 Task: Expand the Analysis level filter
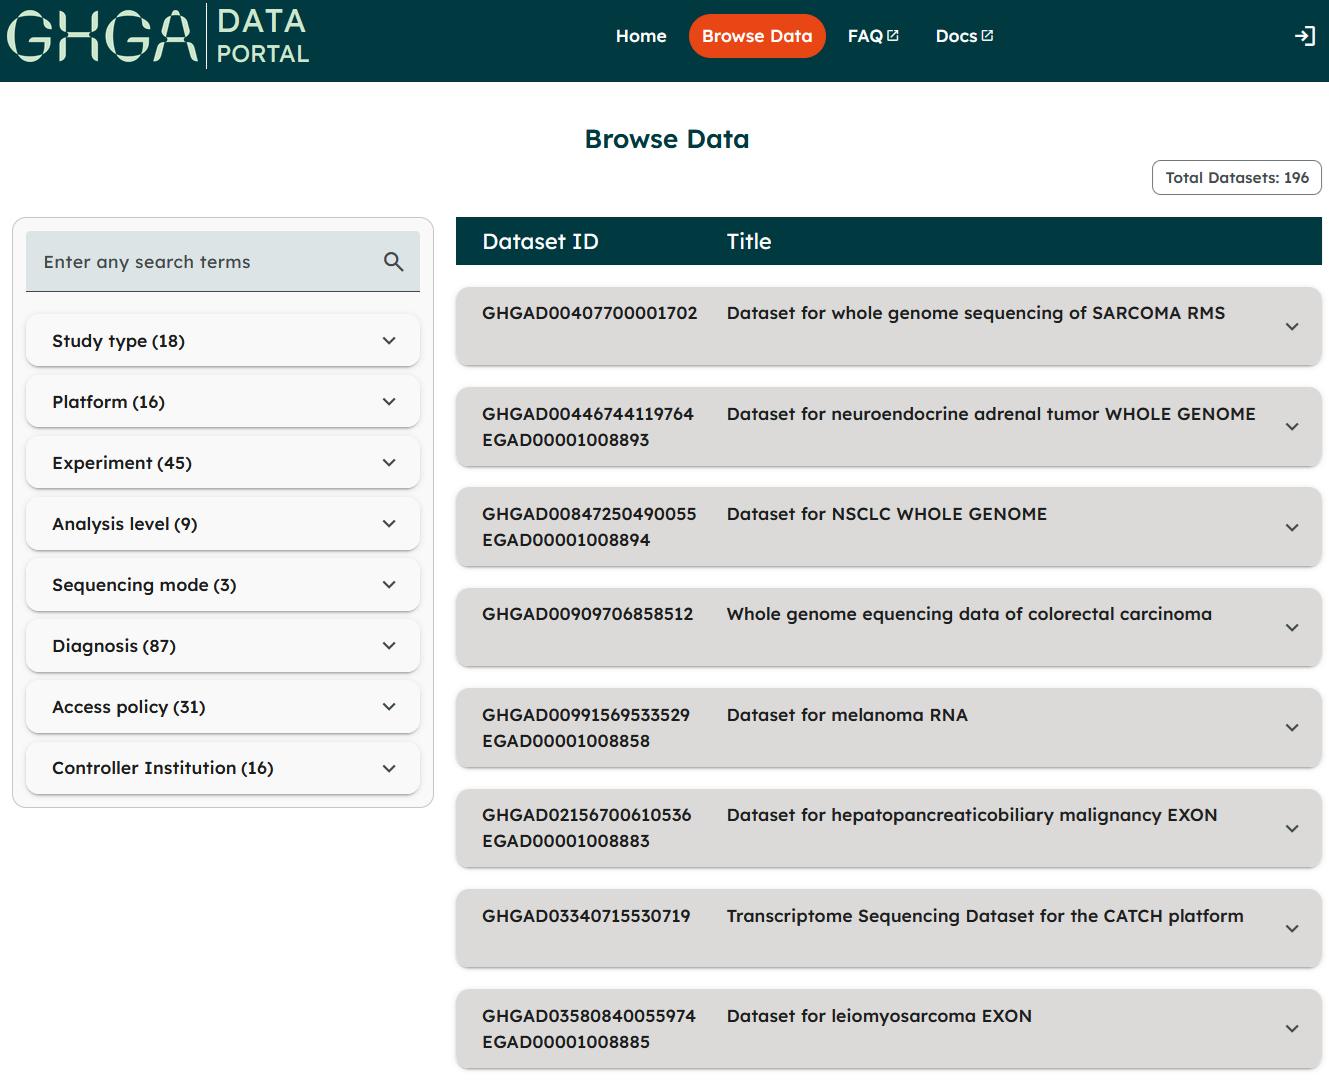(x=223, y=524)
